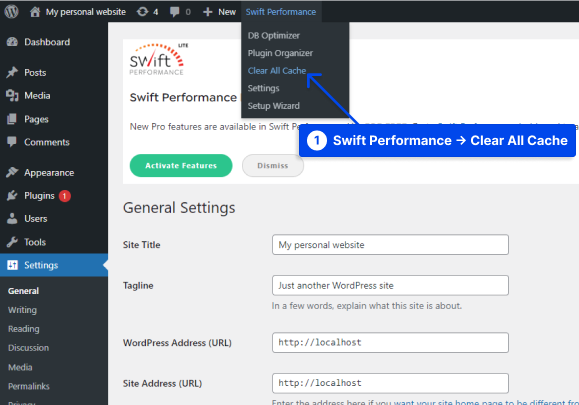Open Users menu in sidebar

pos(36,219)
